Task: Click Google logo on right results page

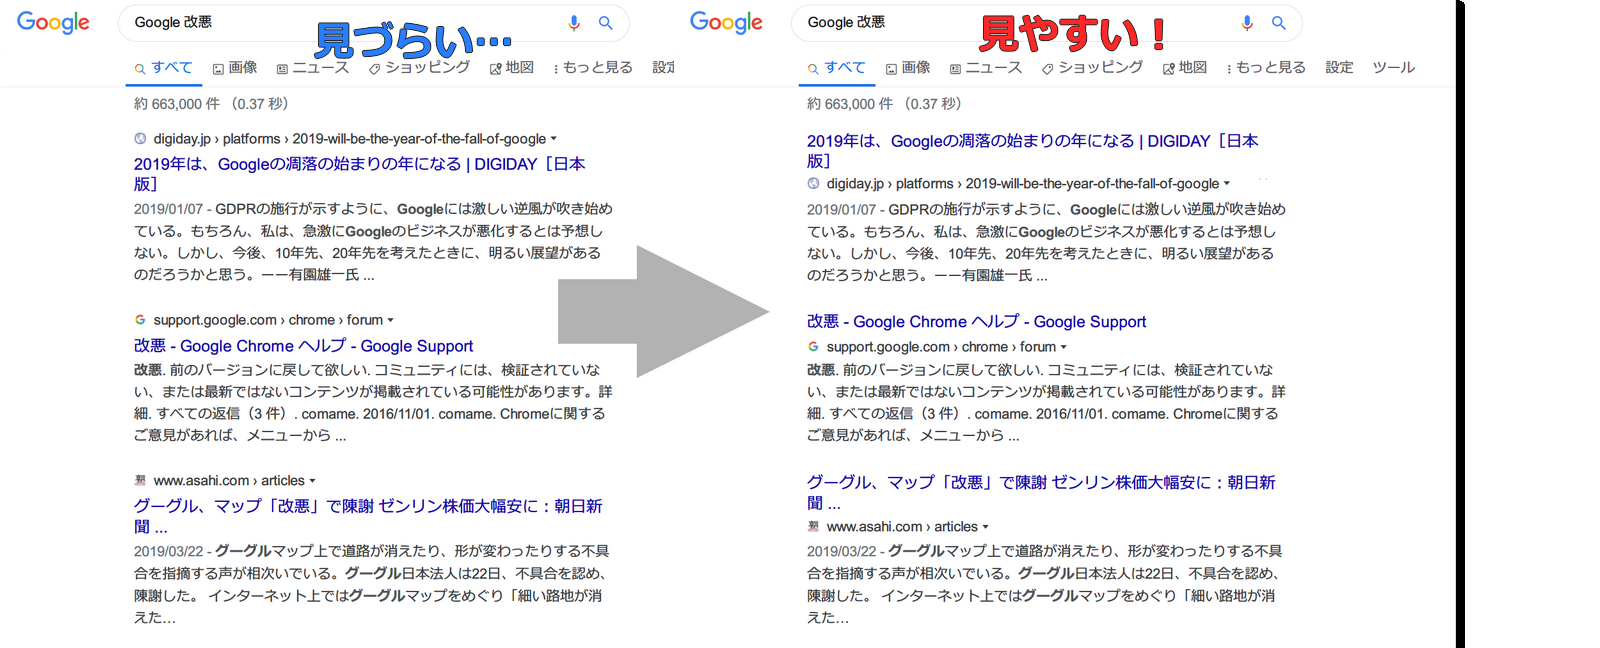Action: (726, 22)
